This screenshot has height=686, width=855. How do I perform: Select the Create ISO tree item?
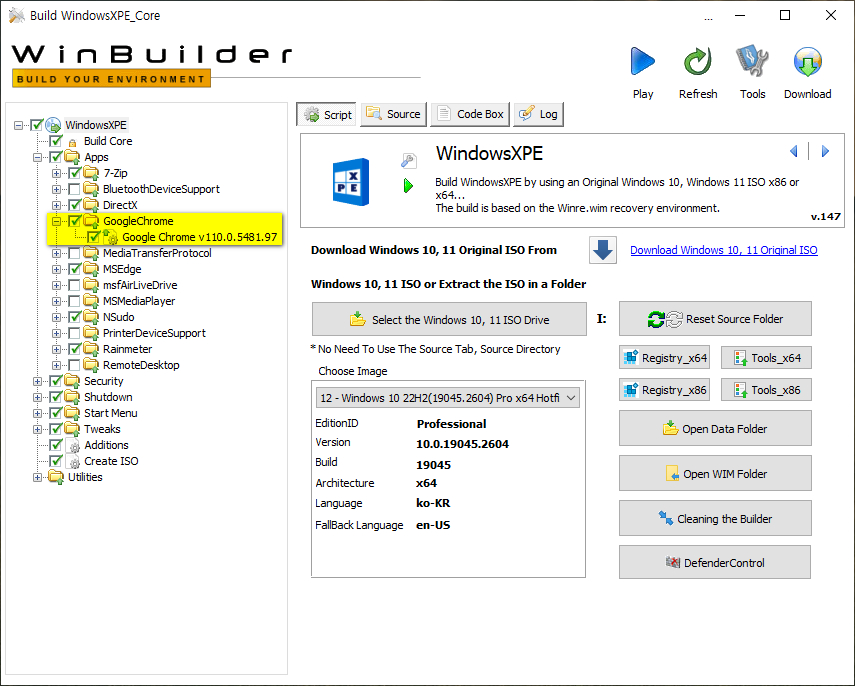coord(111,461)
